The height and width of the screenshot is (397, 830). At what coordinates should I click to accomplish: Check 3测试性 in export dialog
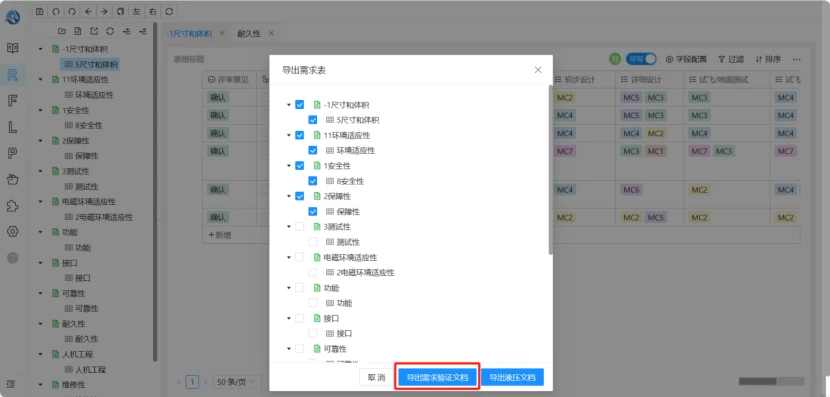tap(300, 227)
